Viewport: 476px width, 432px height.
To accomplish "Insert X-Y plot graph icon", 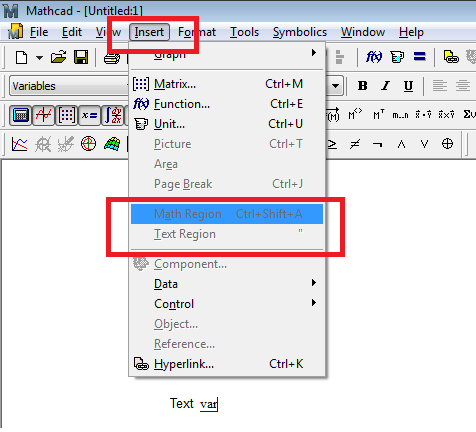I will coord(20,144).
